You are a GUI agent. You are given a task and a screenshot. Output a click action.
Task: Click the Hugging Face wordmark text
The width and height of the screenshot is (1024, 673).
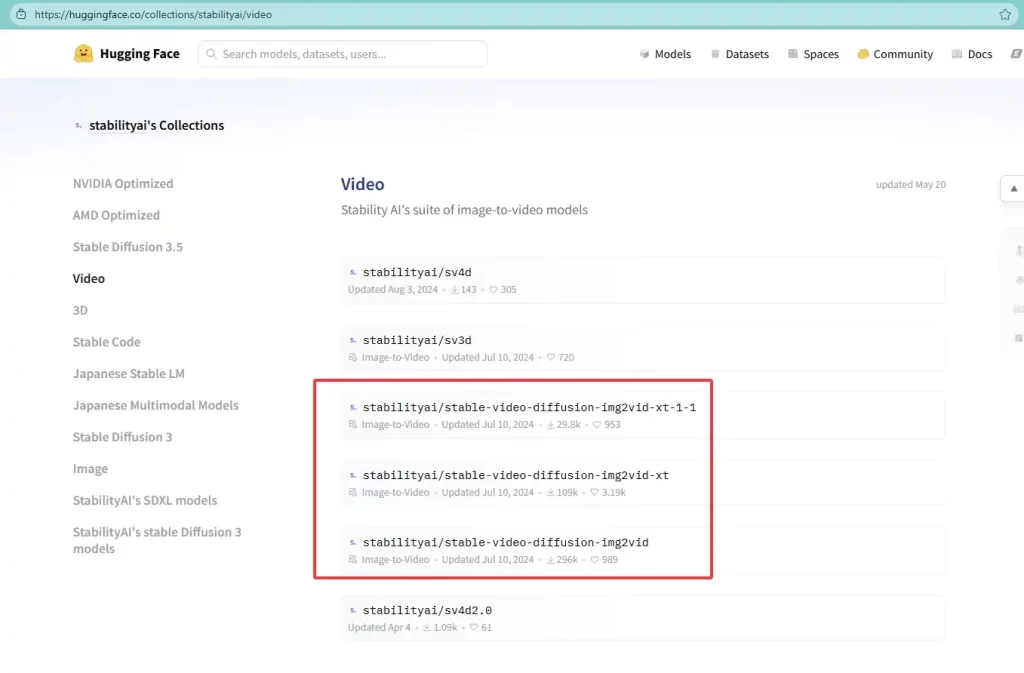[x=140, y=54]
